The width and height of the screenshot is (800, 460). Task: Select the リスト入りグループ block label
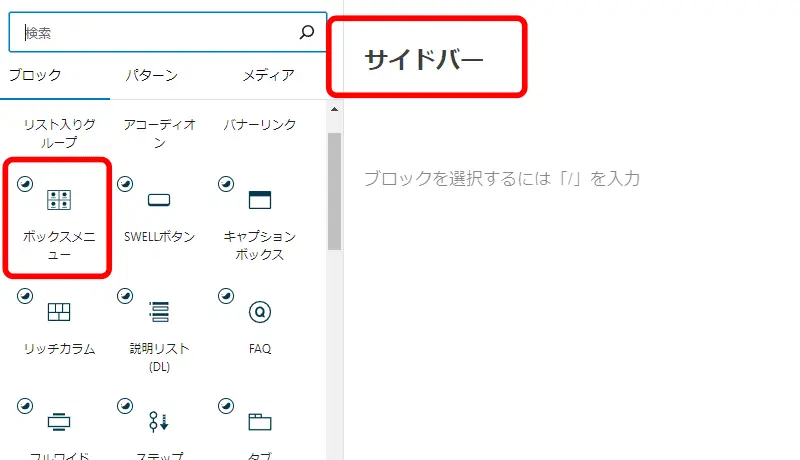[59, 133]
